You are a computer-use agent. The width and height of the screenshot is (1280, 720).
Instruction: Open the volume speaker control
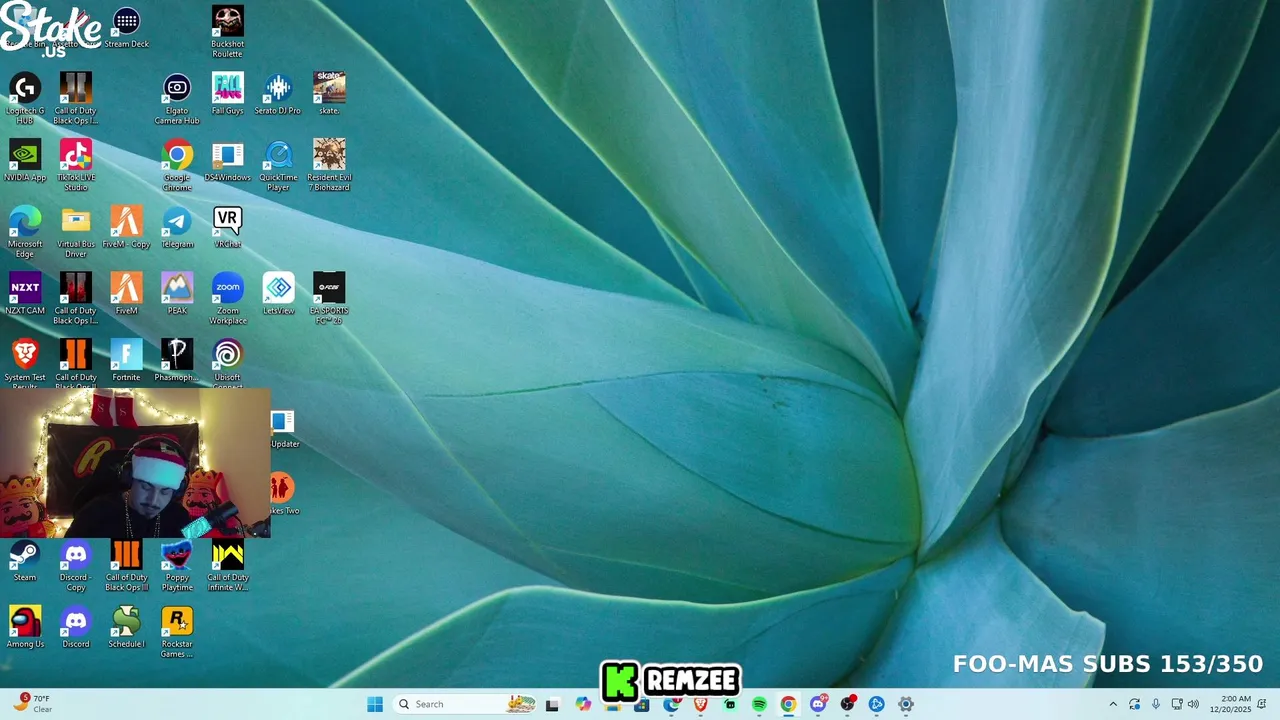coord(1193,704)
